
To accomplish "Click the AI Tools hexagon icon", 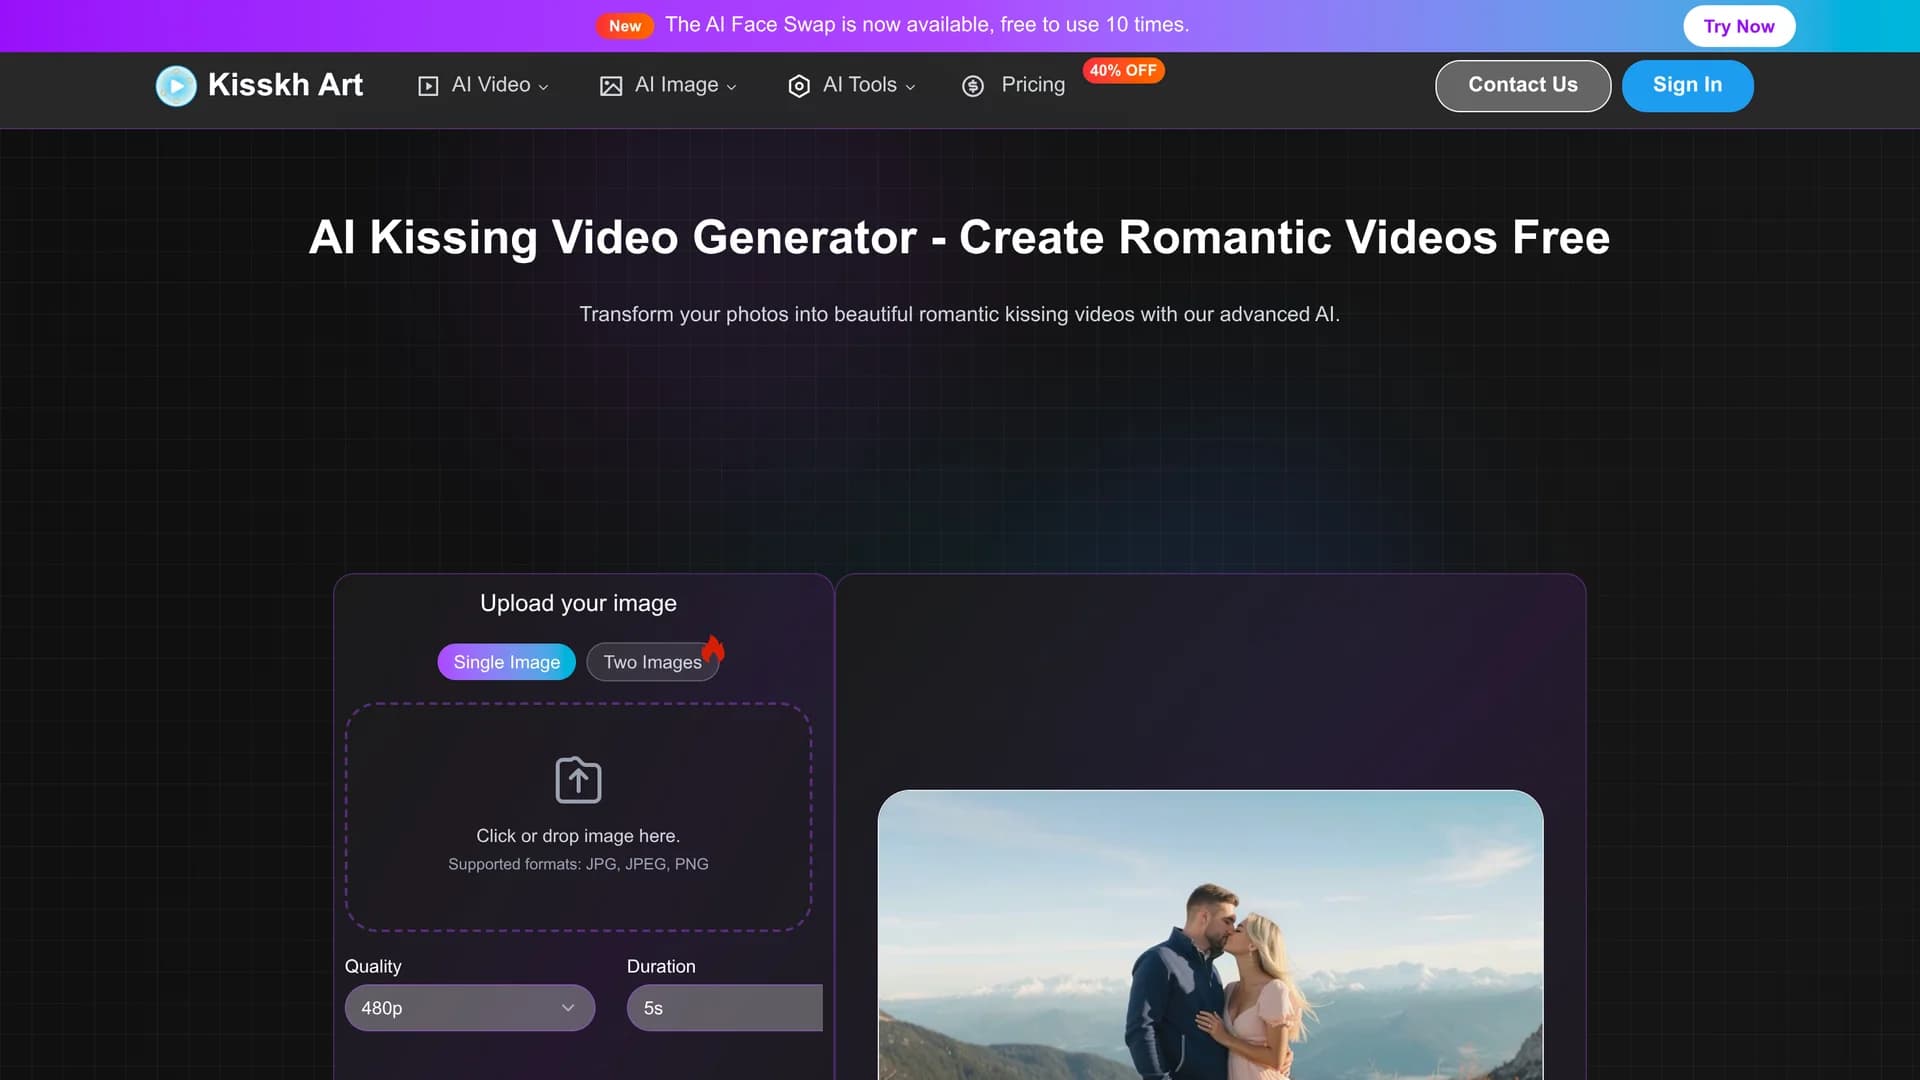I will coord(799,86).
